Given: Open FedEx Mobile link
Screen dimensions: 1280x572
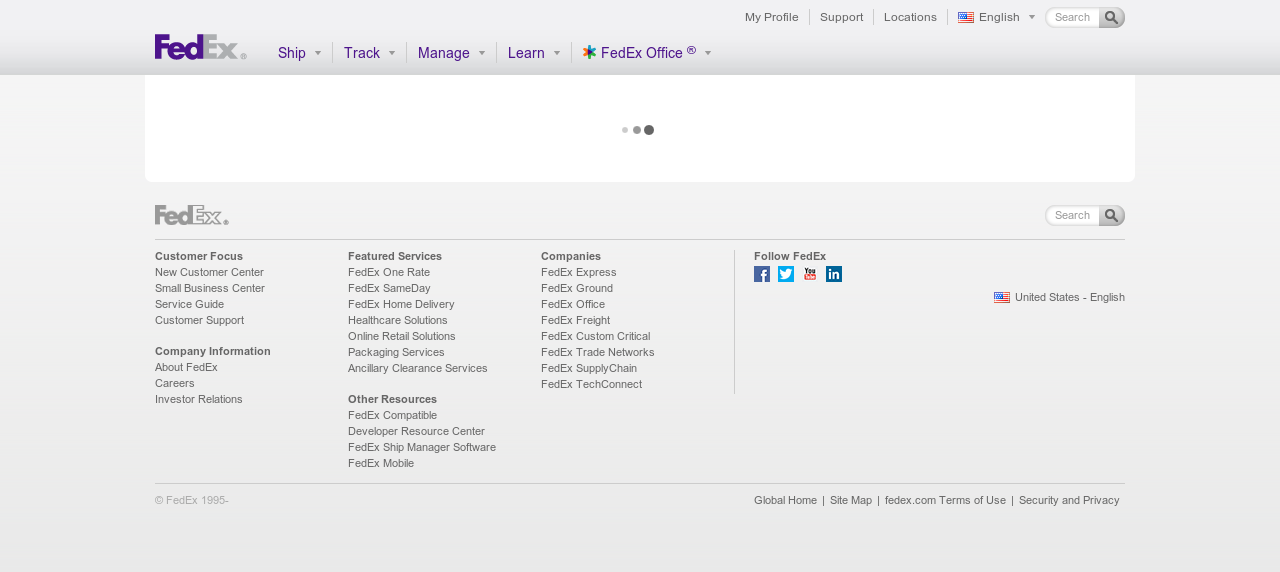Looking at the screenshot, I should coord(381,463).
